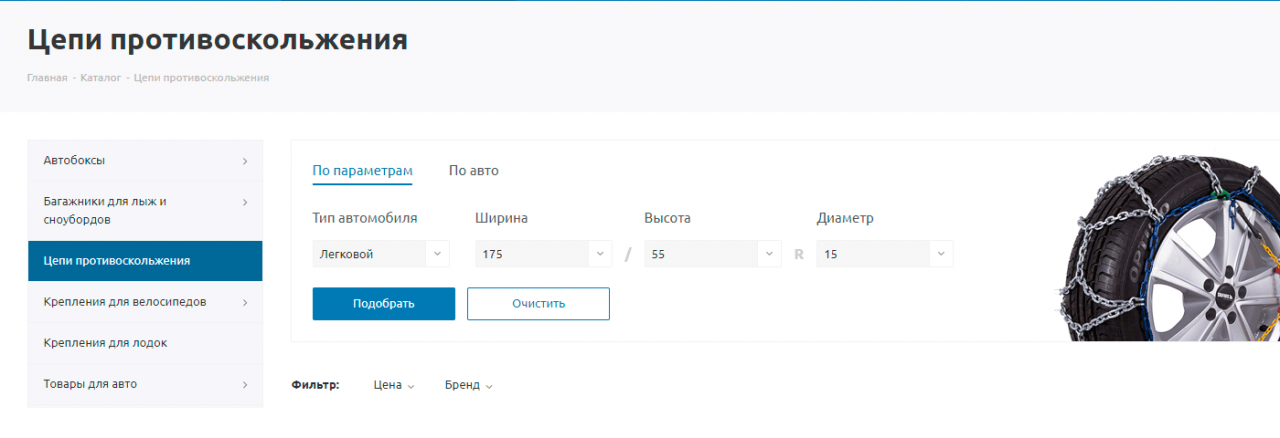Open Высота dropdown with value 55

(713, 254)
